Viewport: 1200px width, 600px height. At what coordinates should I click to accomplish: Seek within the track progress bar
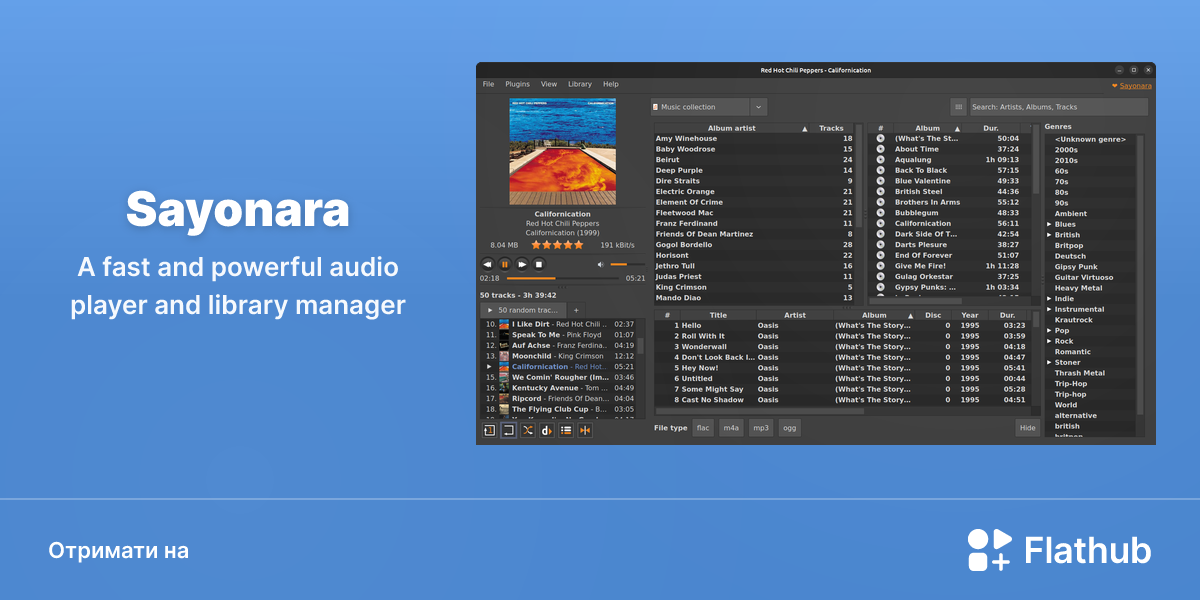[x=563, y=278]
